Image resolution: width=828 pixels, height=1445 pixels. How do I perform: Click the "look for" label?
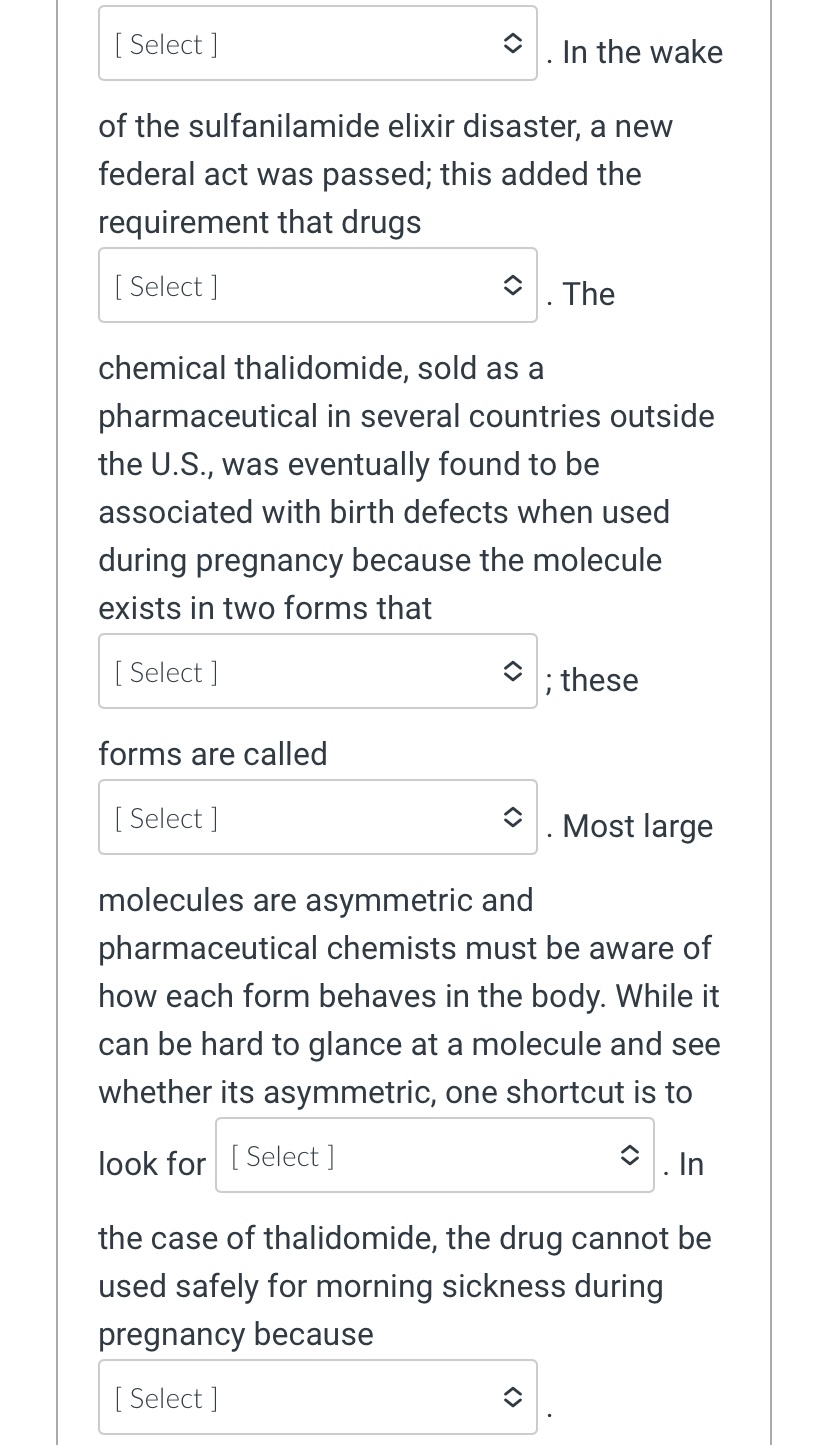[152, 1164]
